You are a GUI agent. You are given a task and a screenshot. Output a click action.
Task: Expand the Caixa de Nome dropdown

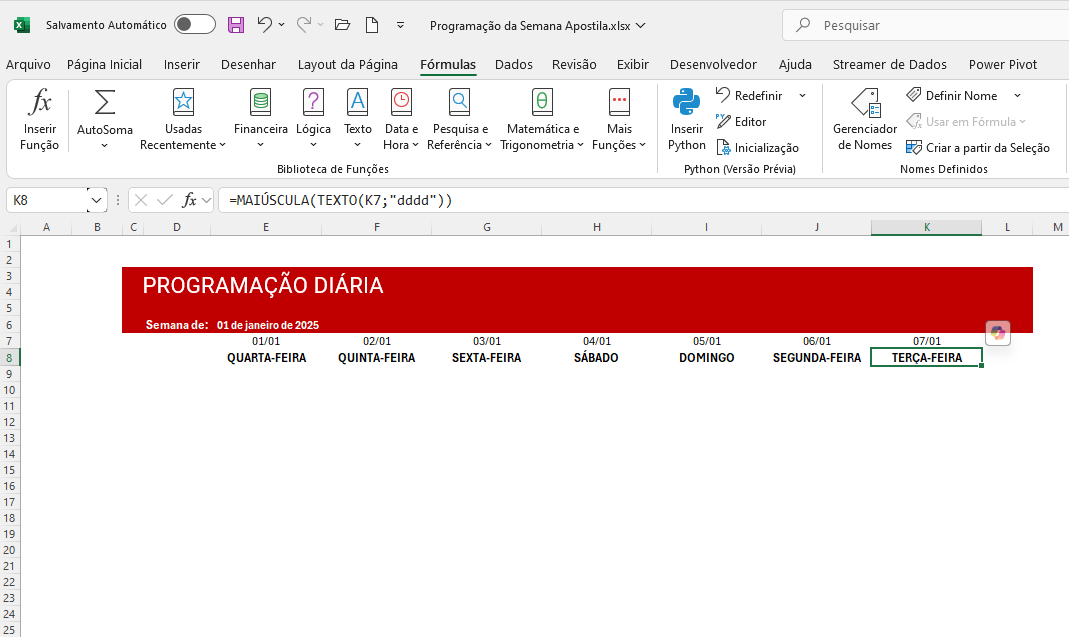point(96,199)
